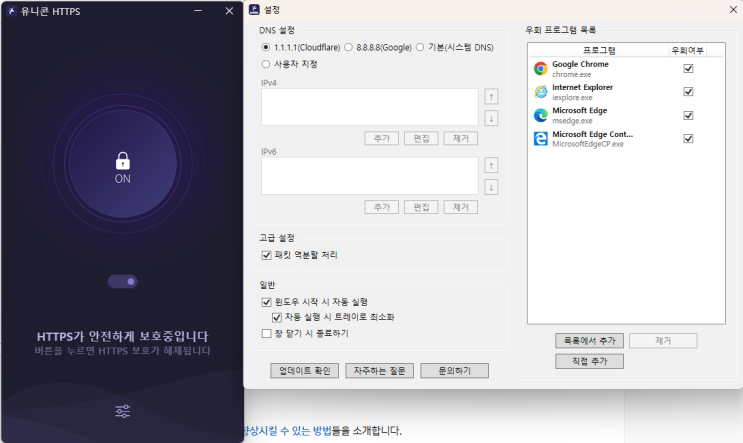Viewport: 743px width, 443px height.
Task: Click 직접 추가 button
Action: pyautogui.click(x=589, y=361)
